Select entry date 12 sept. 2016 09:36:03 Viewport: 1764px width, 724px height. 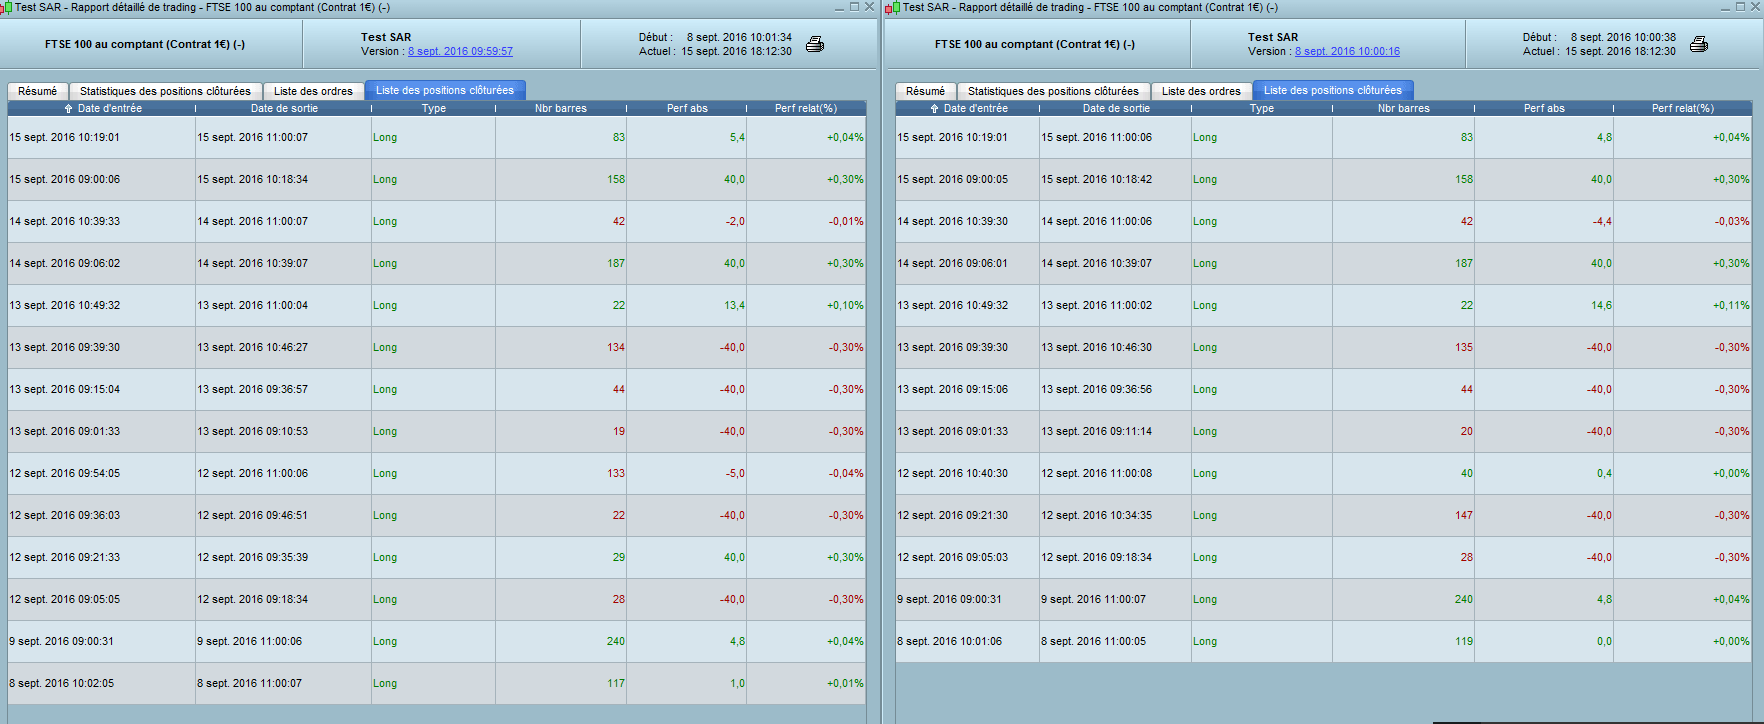tap(65, 516)
